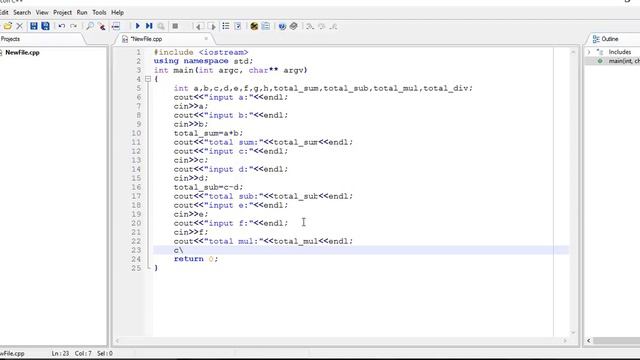Viewport: 640px width, 360px height.
Task: Collapse the code fold marker at line 4
Action: pyautogui.click(x=148, y=79)
